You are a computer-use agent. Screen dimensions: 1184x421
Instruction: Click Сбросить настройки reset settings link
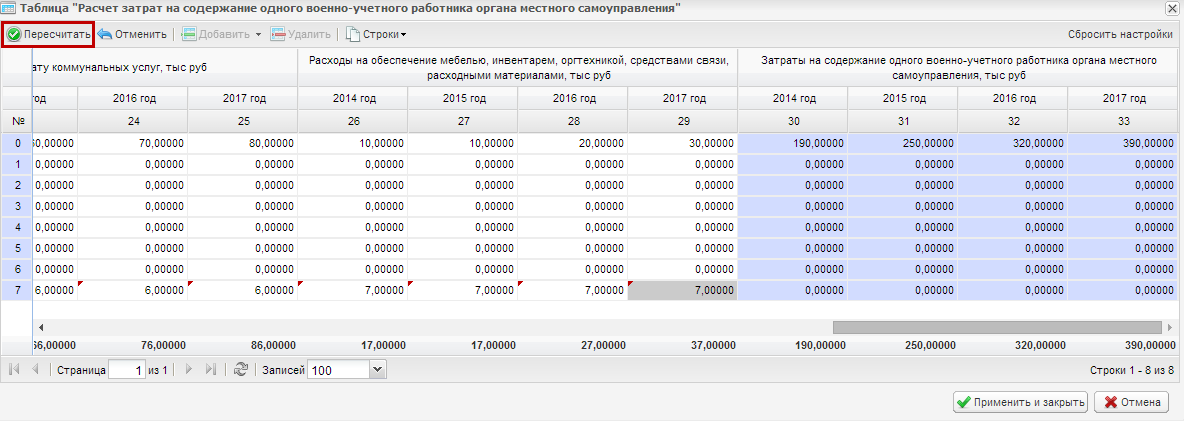(x=1120, y=35)
